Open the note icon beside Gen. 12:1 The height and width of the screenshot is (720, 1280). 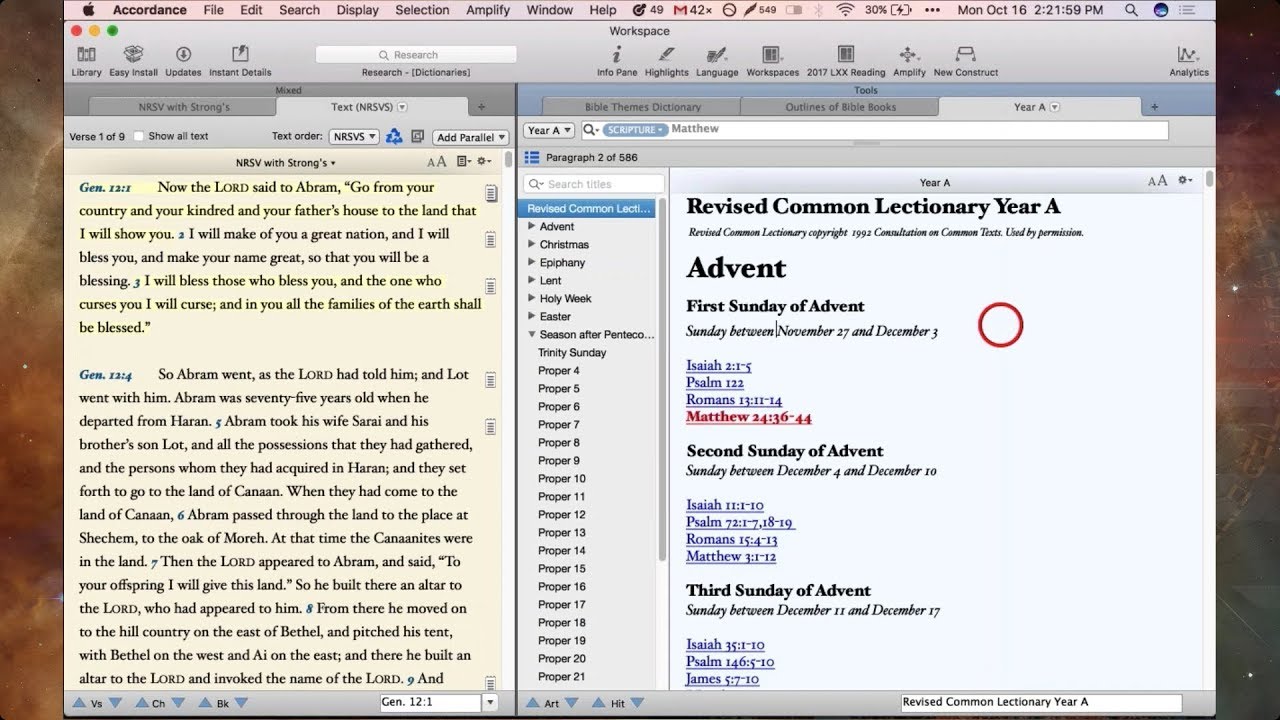(x=490, y=192)
